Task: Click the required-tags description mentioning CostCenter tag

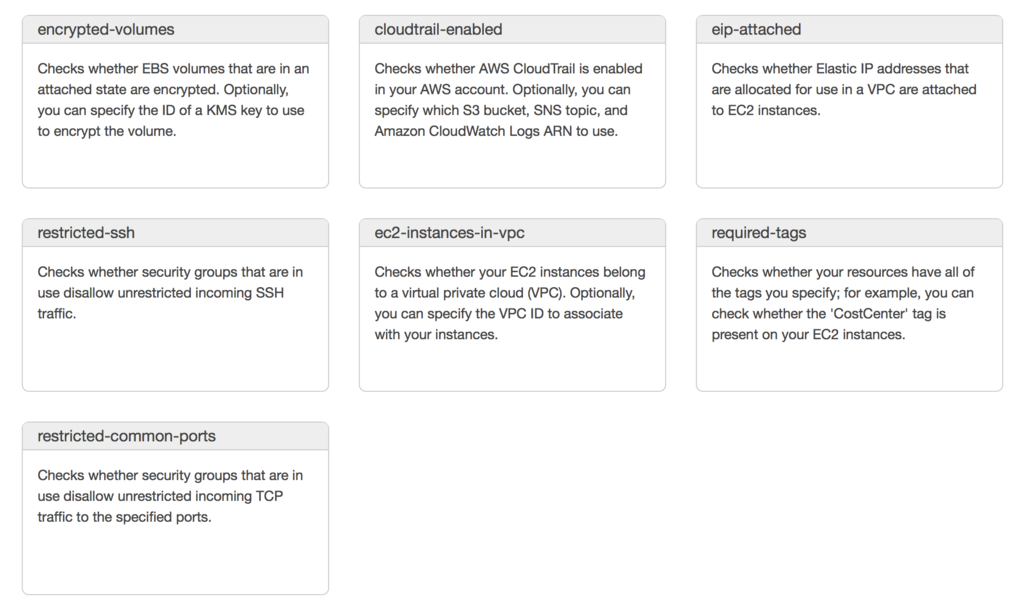Action: tap(843, 303)
